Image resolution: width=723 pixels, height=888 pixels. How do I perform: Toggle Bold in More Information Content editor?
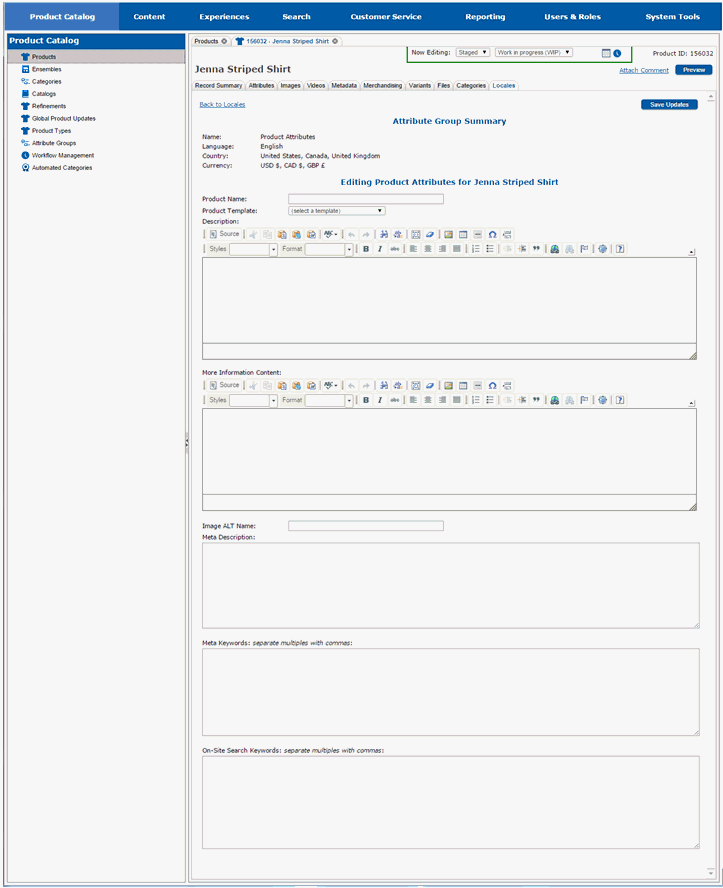pyautogui.click(x=366, y=400)
